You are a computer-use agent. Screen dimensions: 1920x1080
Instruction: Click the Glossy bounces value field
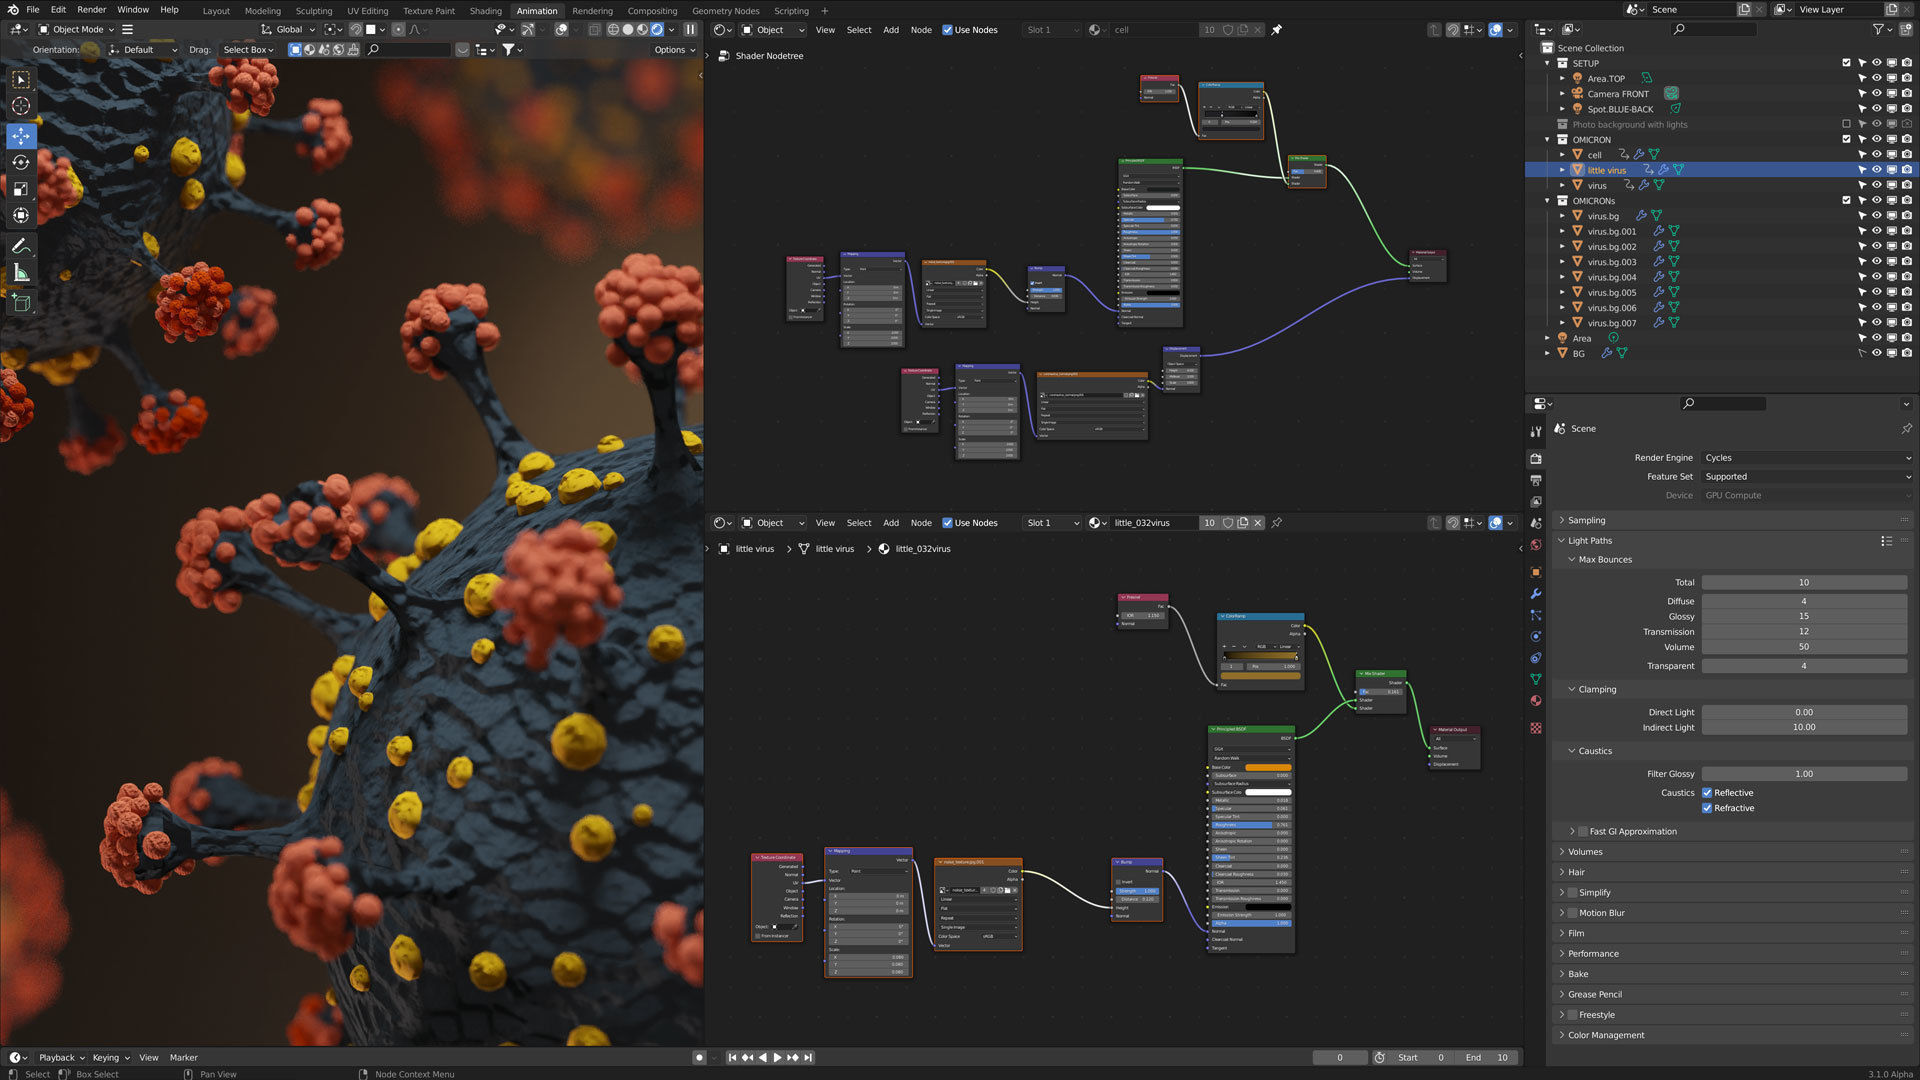coord(1804,617)
